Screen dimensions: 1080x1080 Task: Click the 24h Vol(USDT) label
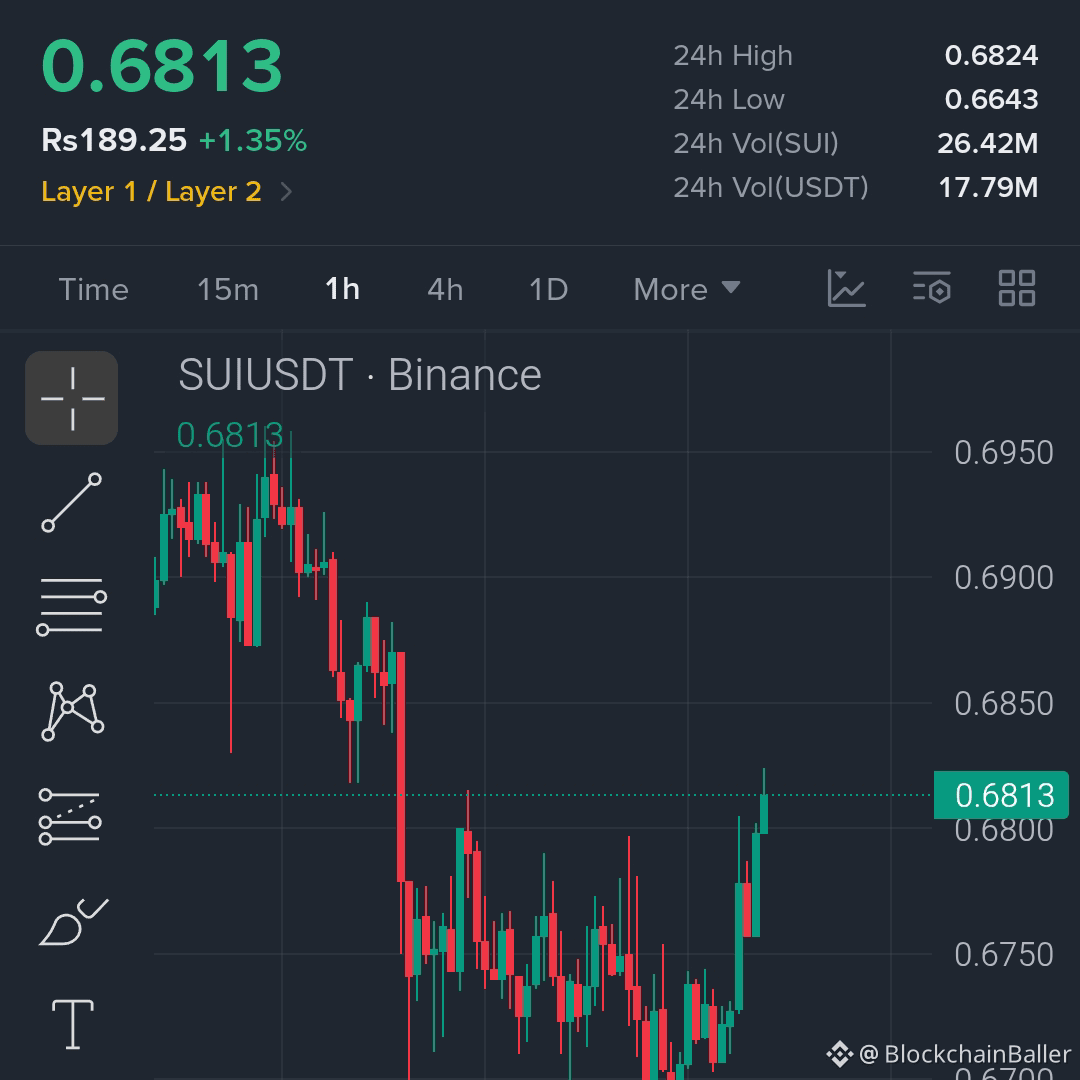tap(771, 187)
